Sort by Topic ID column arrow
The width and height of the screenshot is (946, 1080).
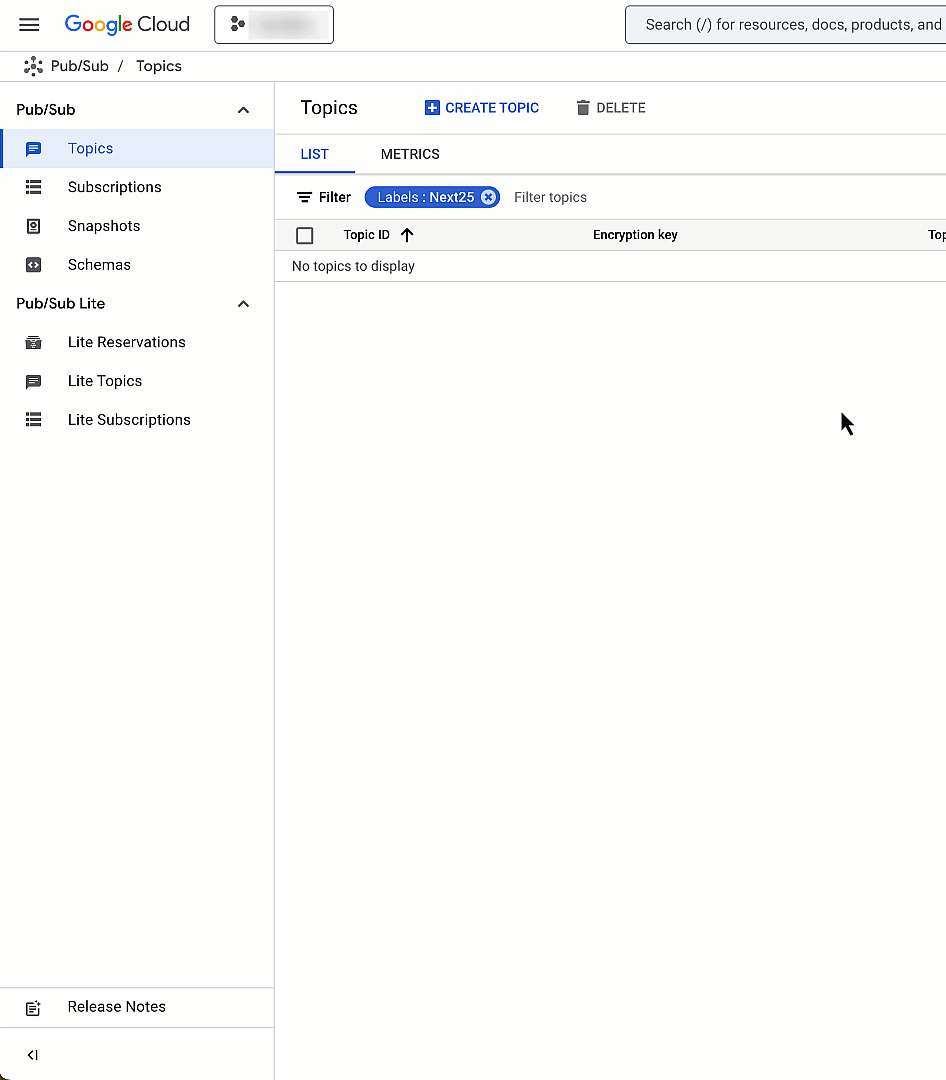pos(407,235)
